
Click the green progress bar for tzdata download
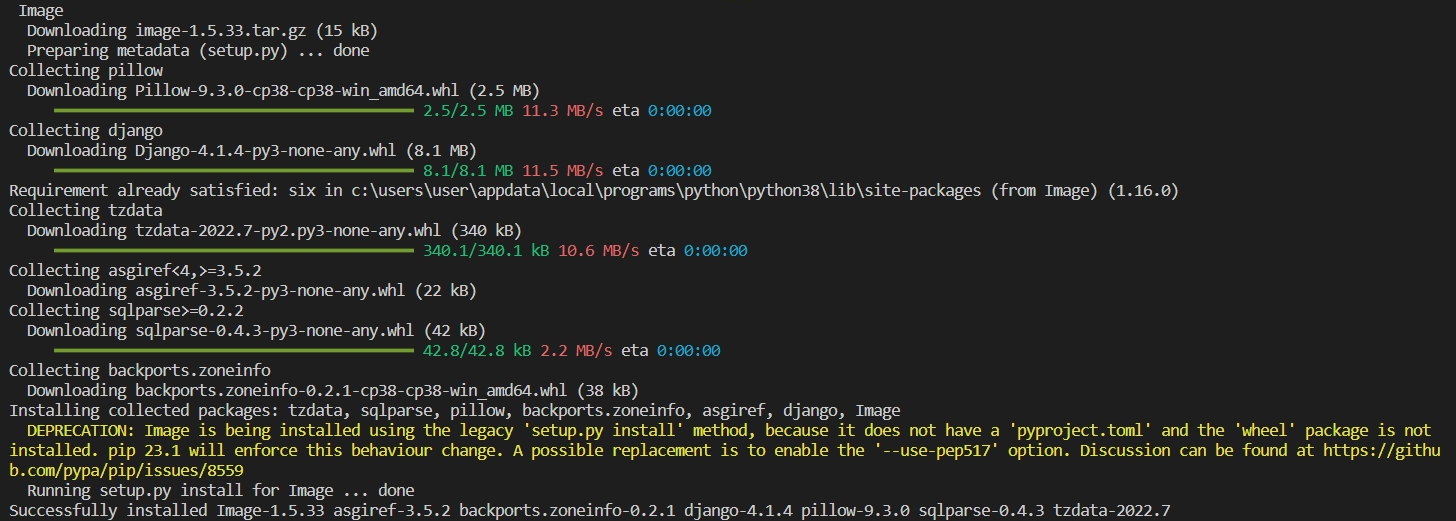coord(233,250)
